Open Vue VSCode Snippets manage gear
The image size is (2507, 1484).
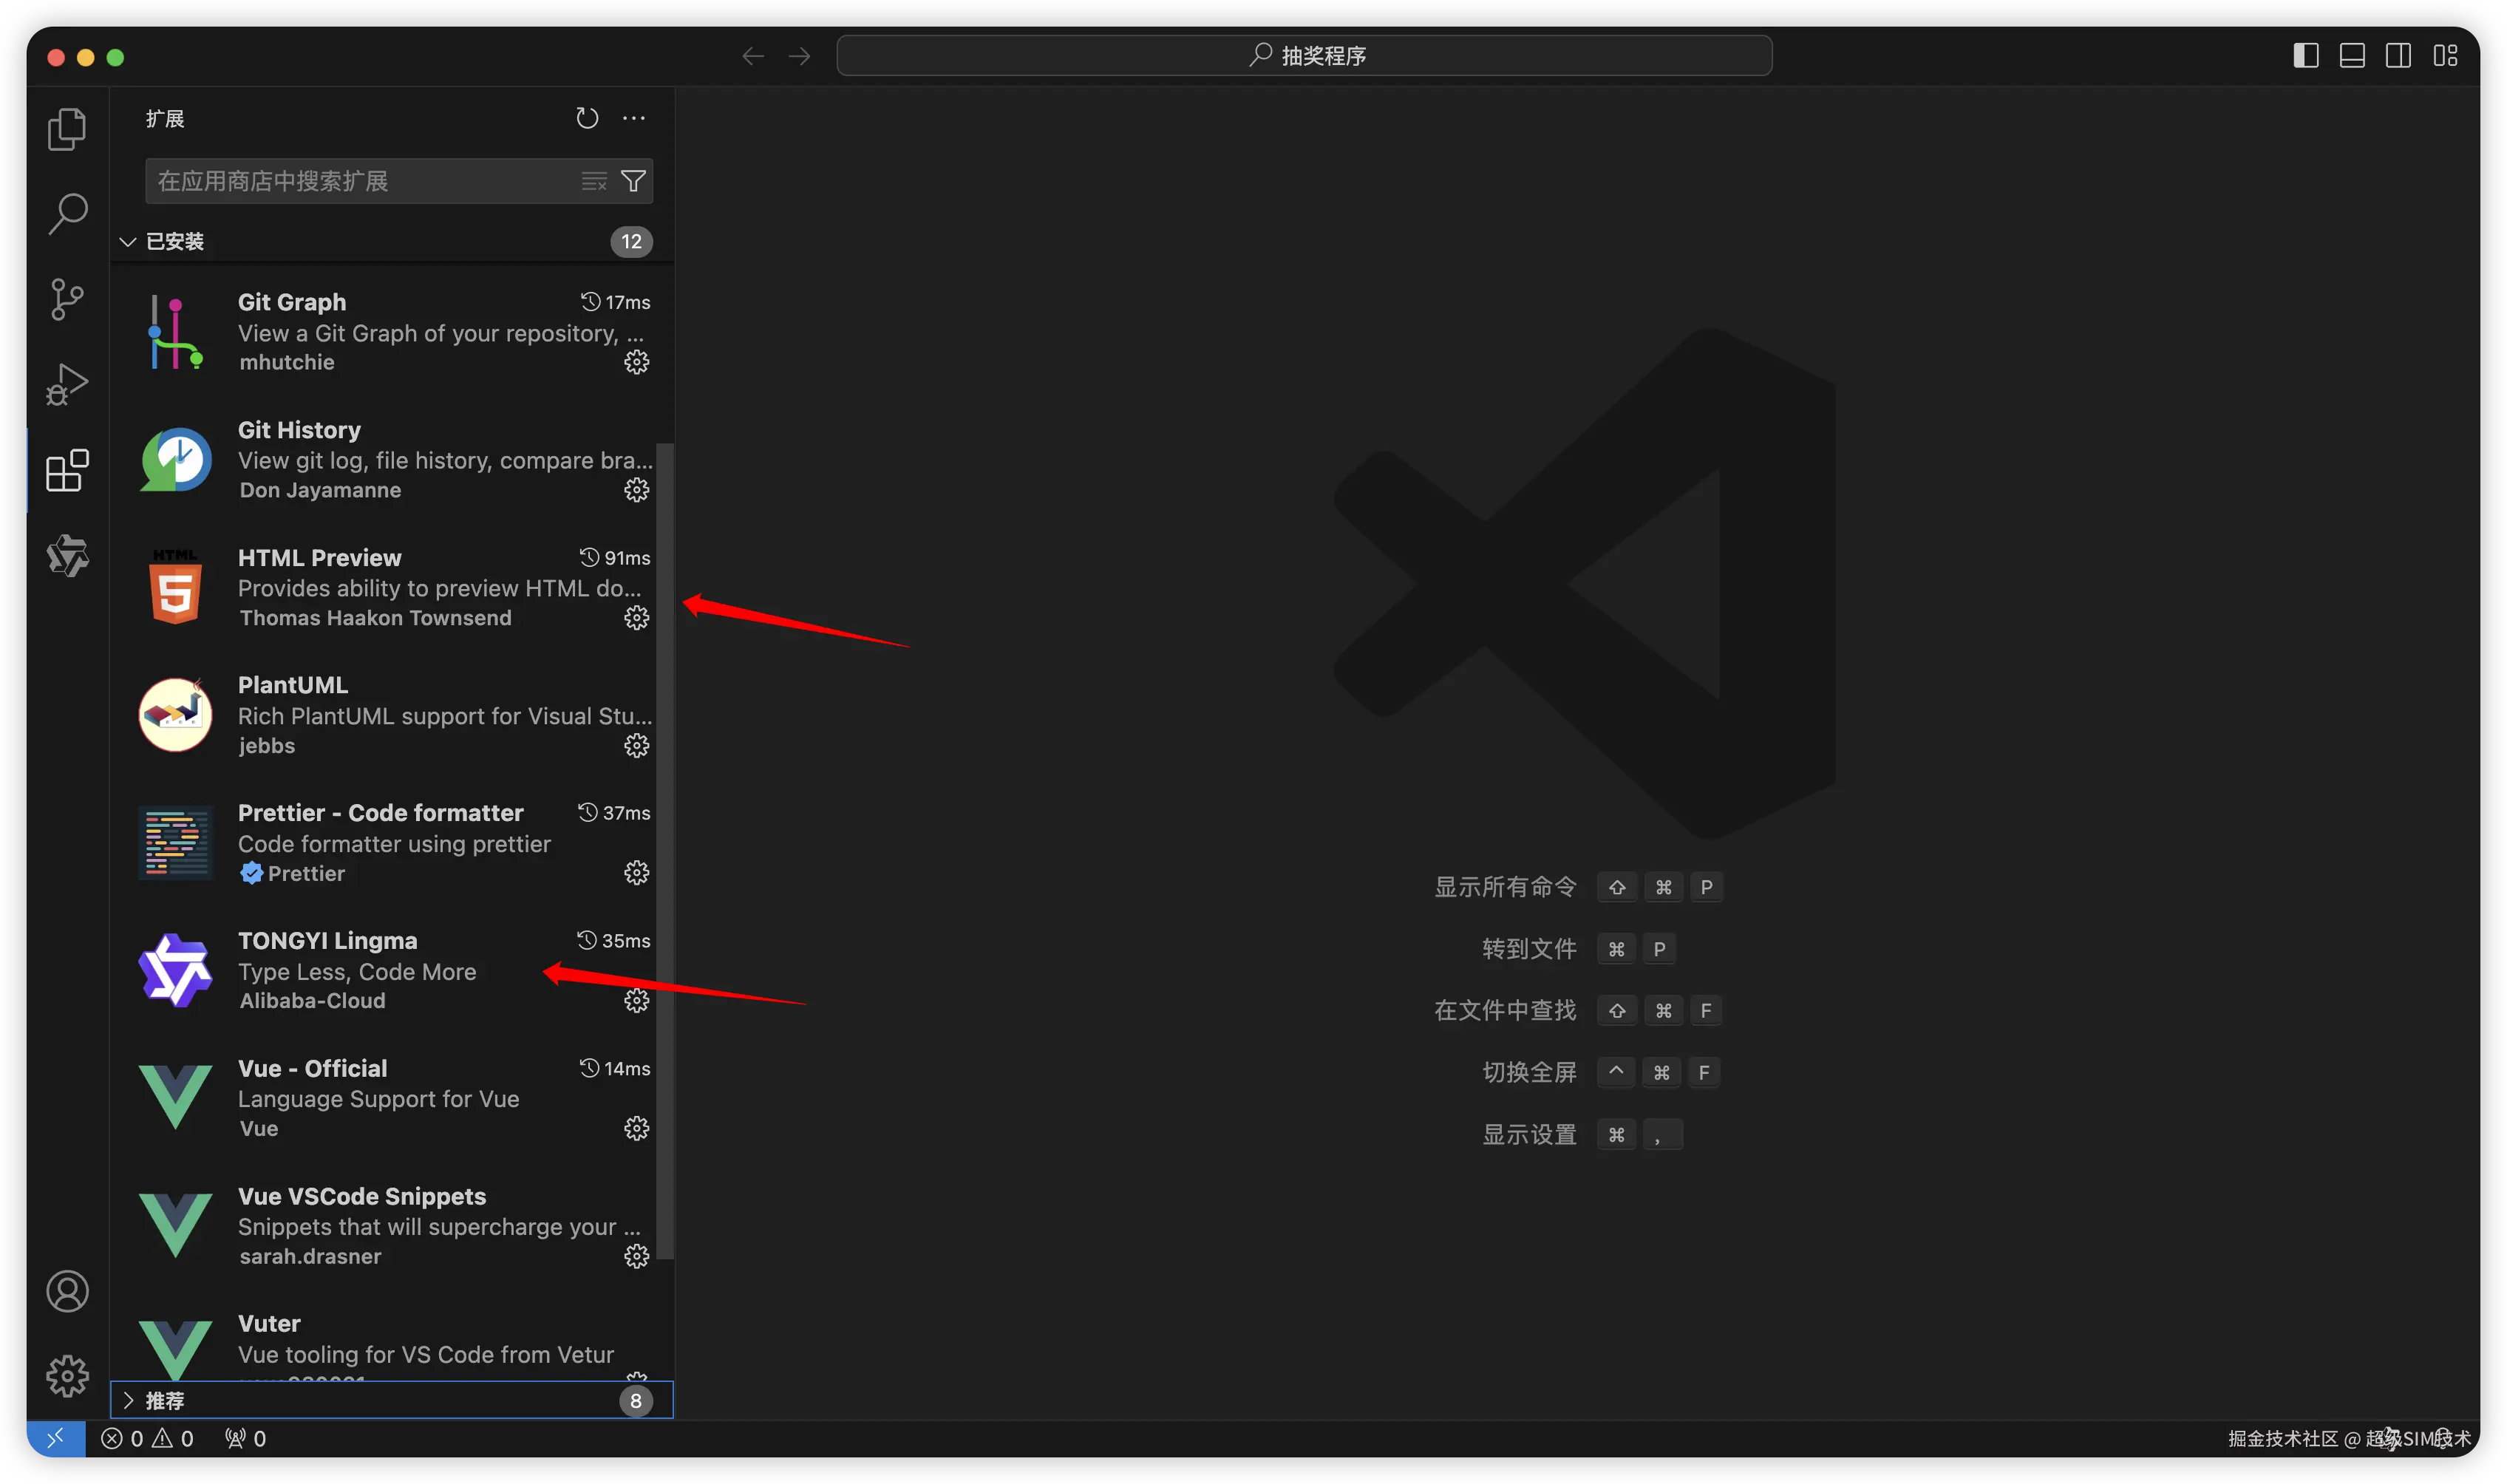click(x=637, y=1257)
